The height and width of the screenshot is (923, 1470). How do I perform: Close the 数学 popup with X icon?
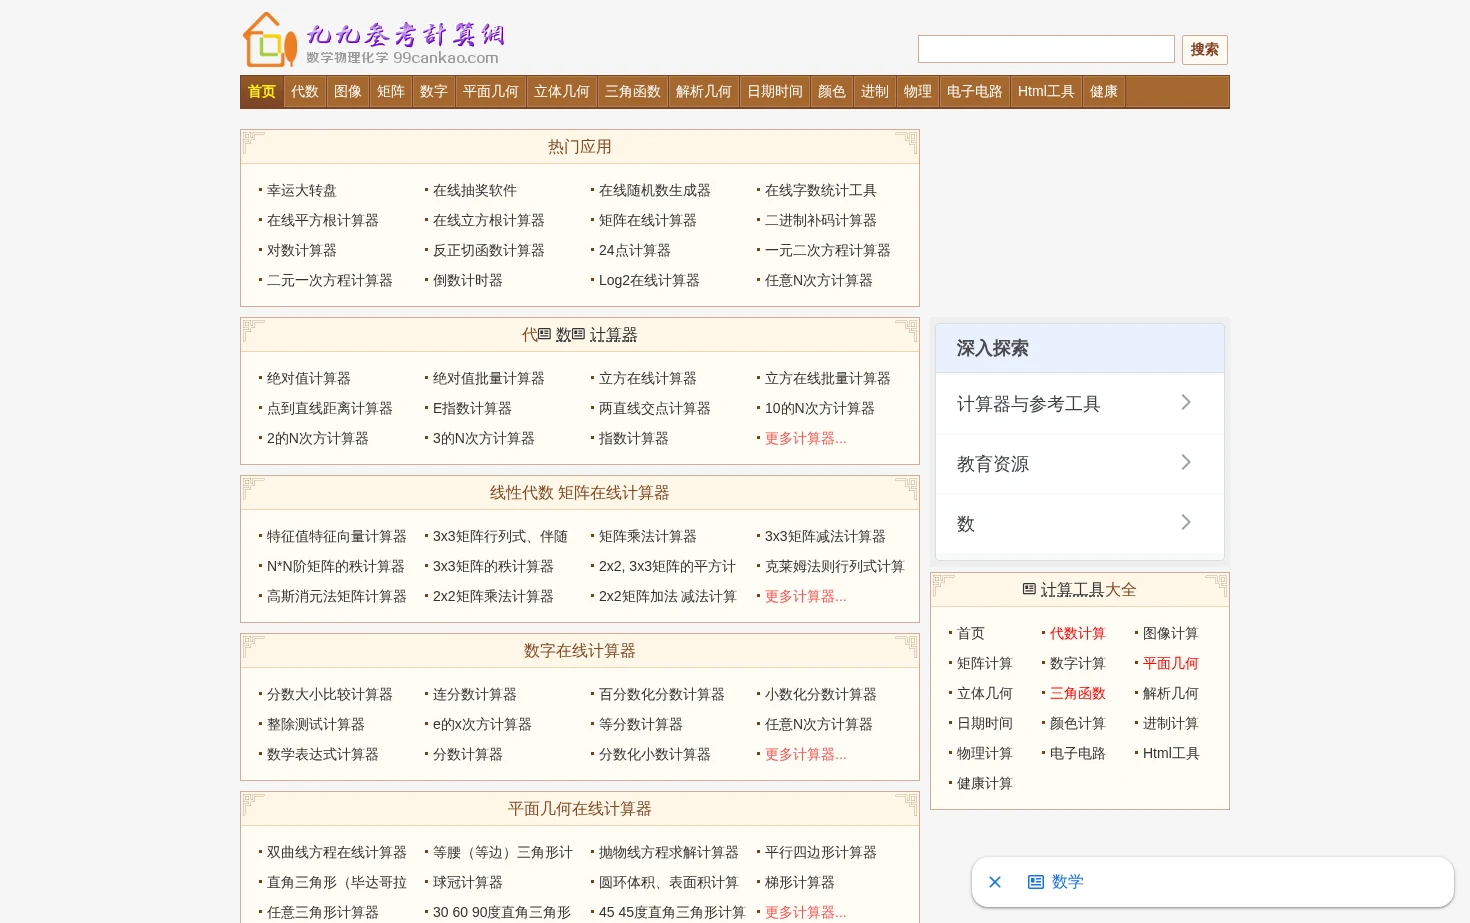[995, 882]
